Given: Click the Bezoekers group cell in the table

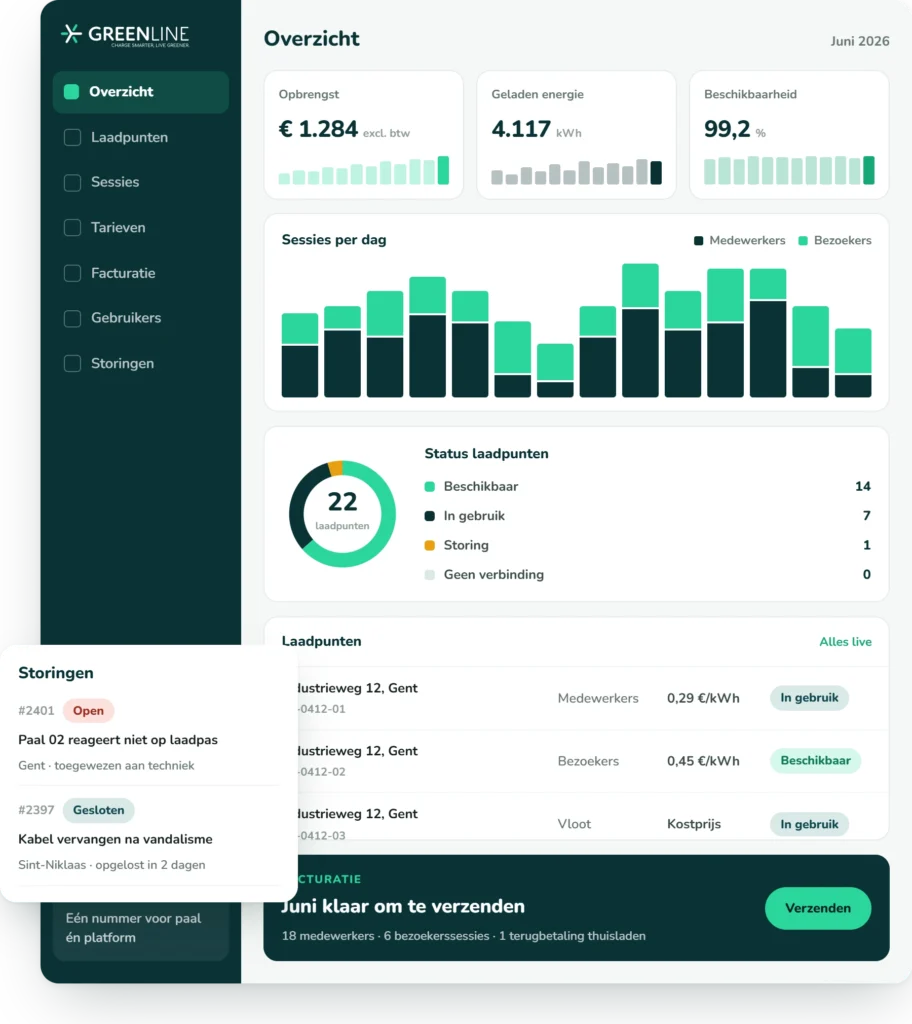Looking at the screenshot, I should (x=589, y=761).
